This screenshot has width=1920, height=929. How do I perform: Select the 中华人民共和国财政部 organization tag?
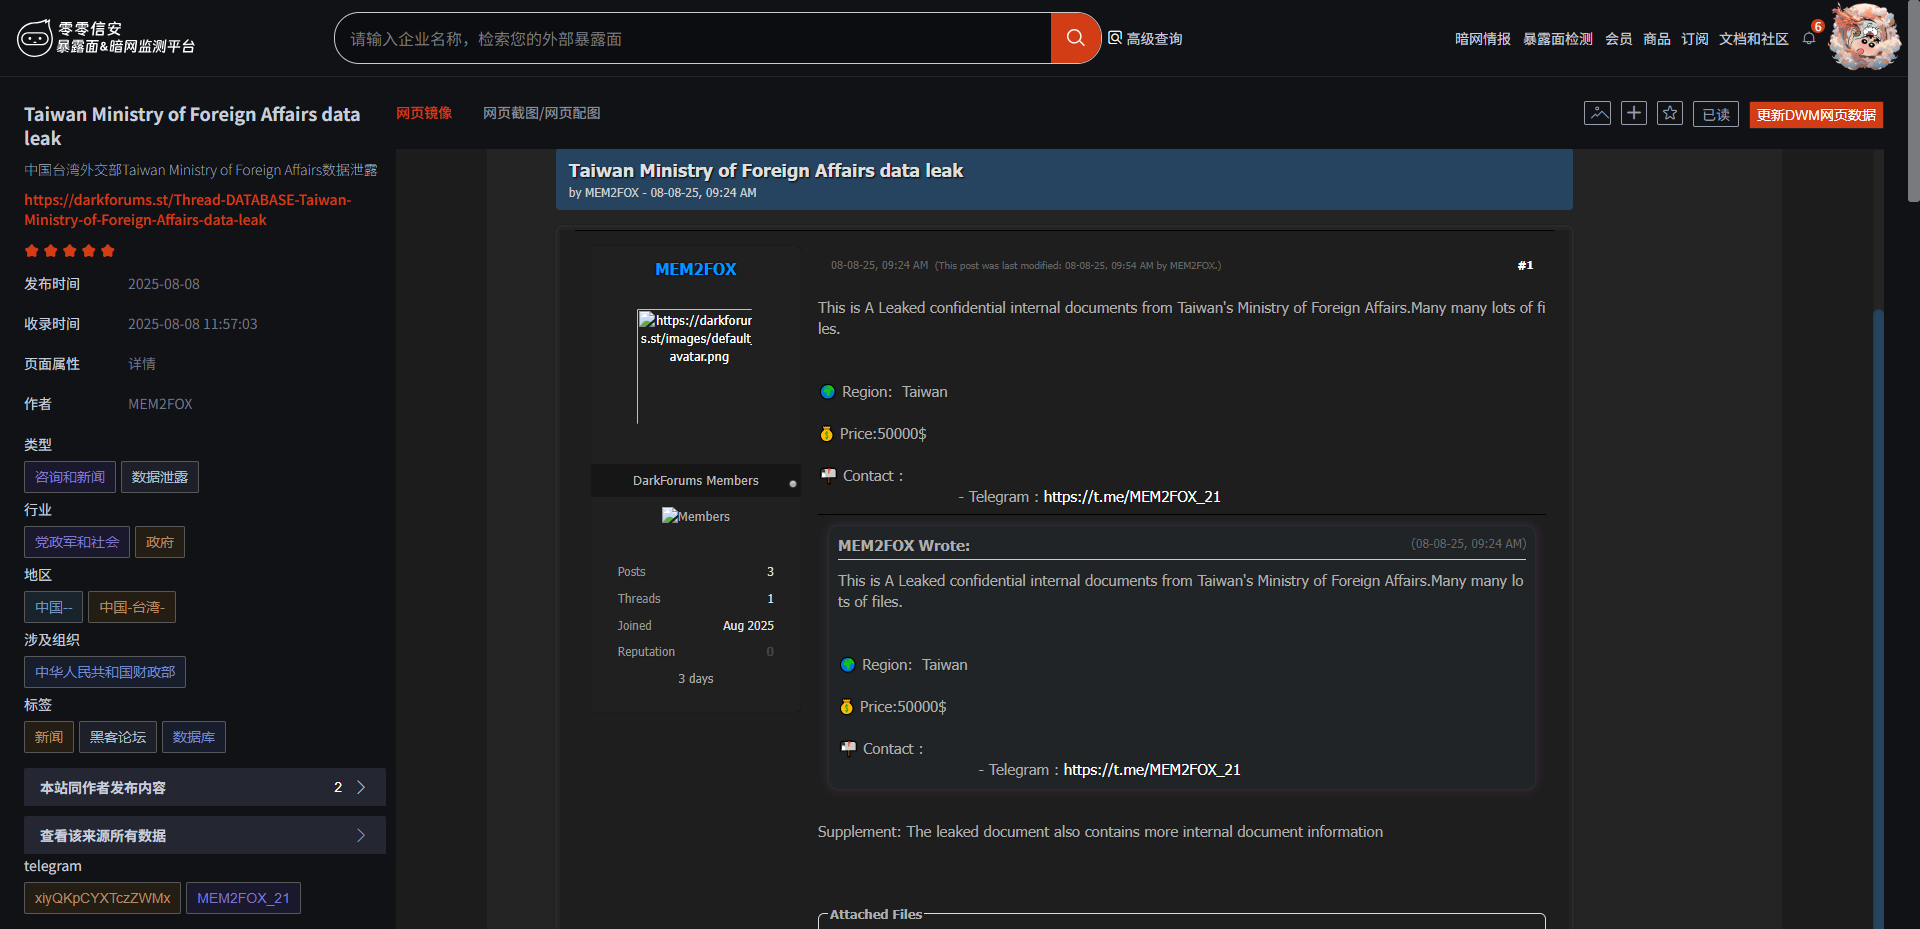(x=105, y=672)
